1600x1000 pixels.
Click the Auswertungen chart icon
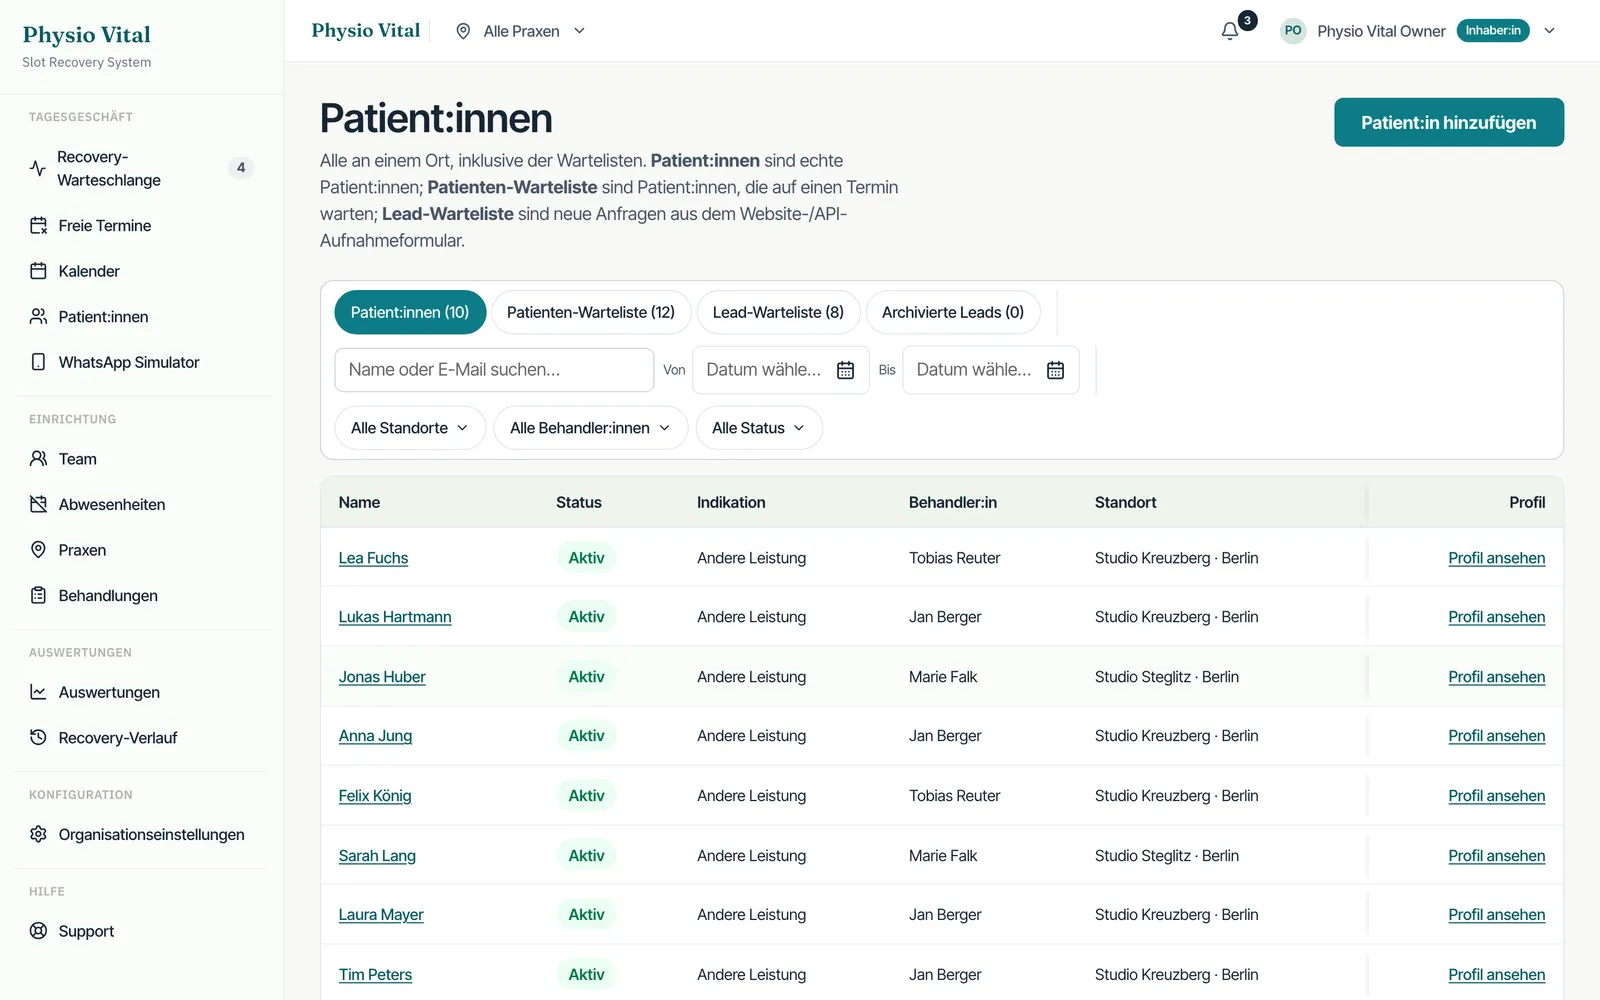click(x=38, y=692)
